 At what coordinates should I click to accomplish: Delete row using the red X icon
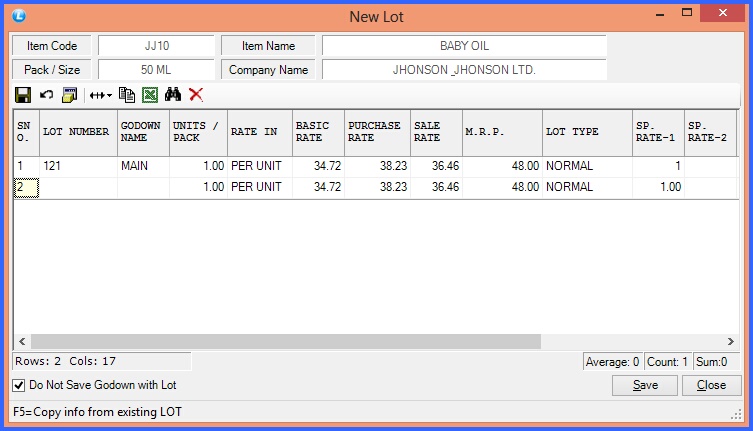tap(196, 95)
